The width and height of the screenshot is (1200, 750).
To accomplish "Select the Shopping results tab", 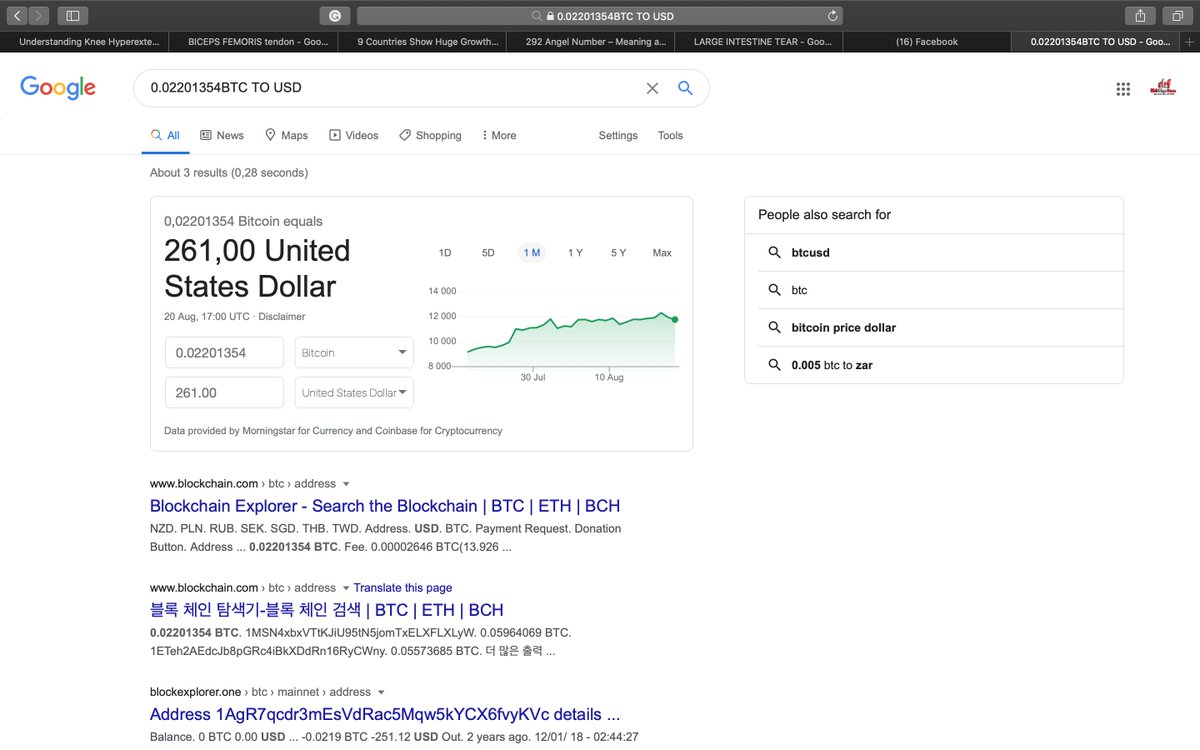I will (430, 135).
